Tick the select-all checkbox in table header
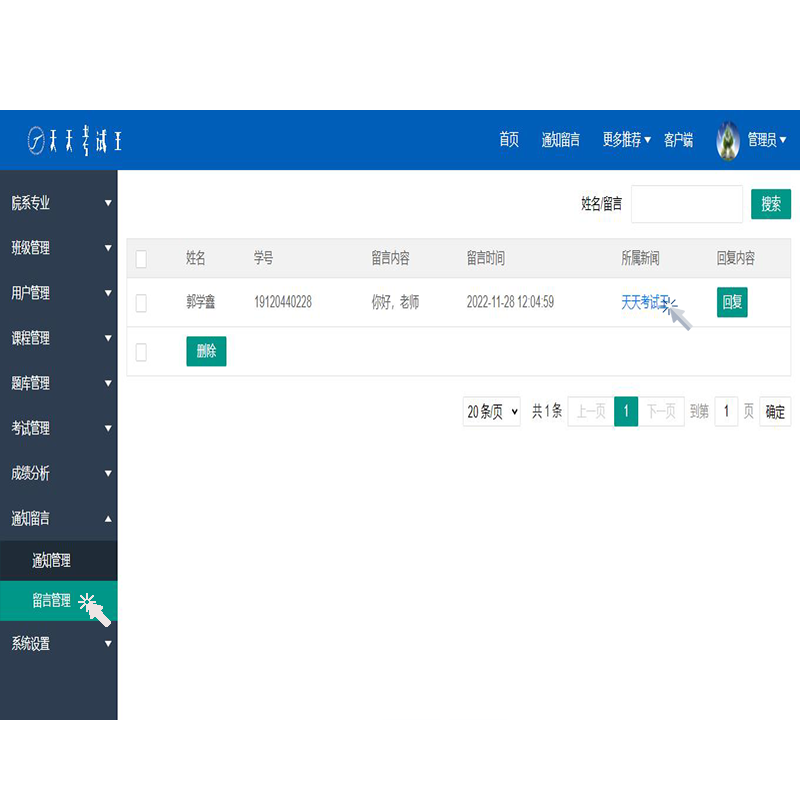 coord(141,259)
